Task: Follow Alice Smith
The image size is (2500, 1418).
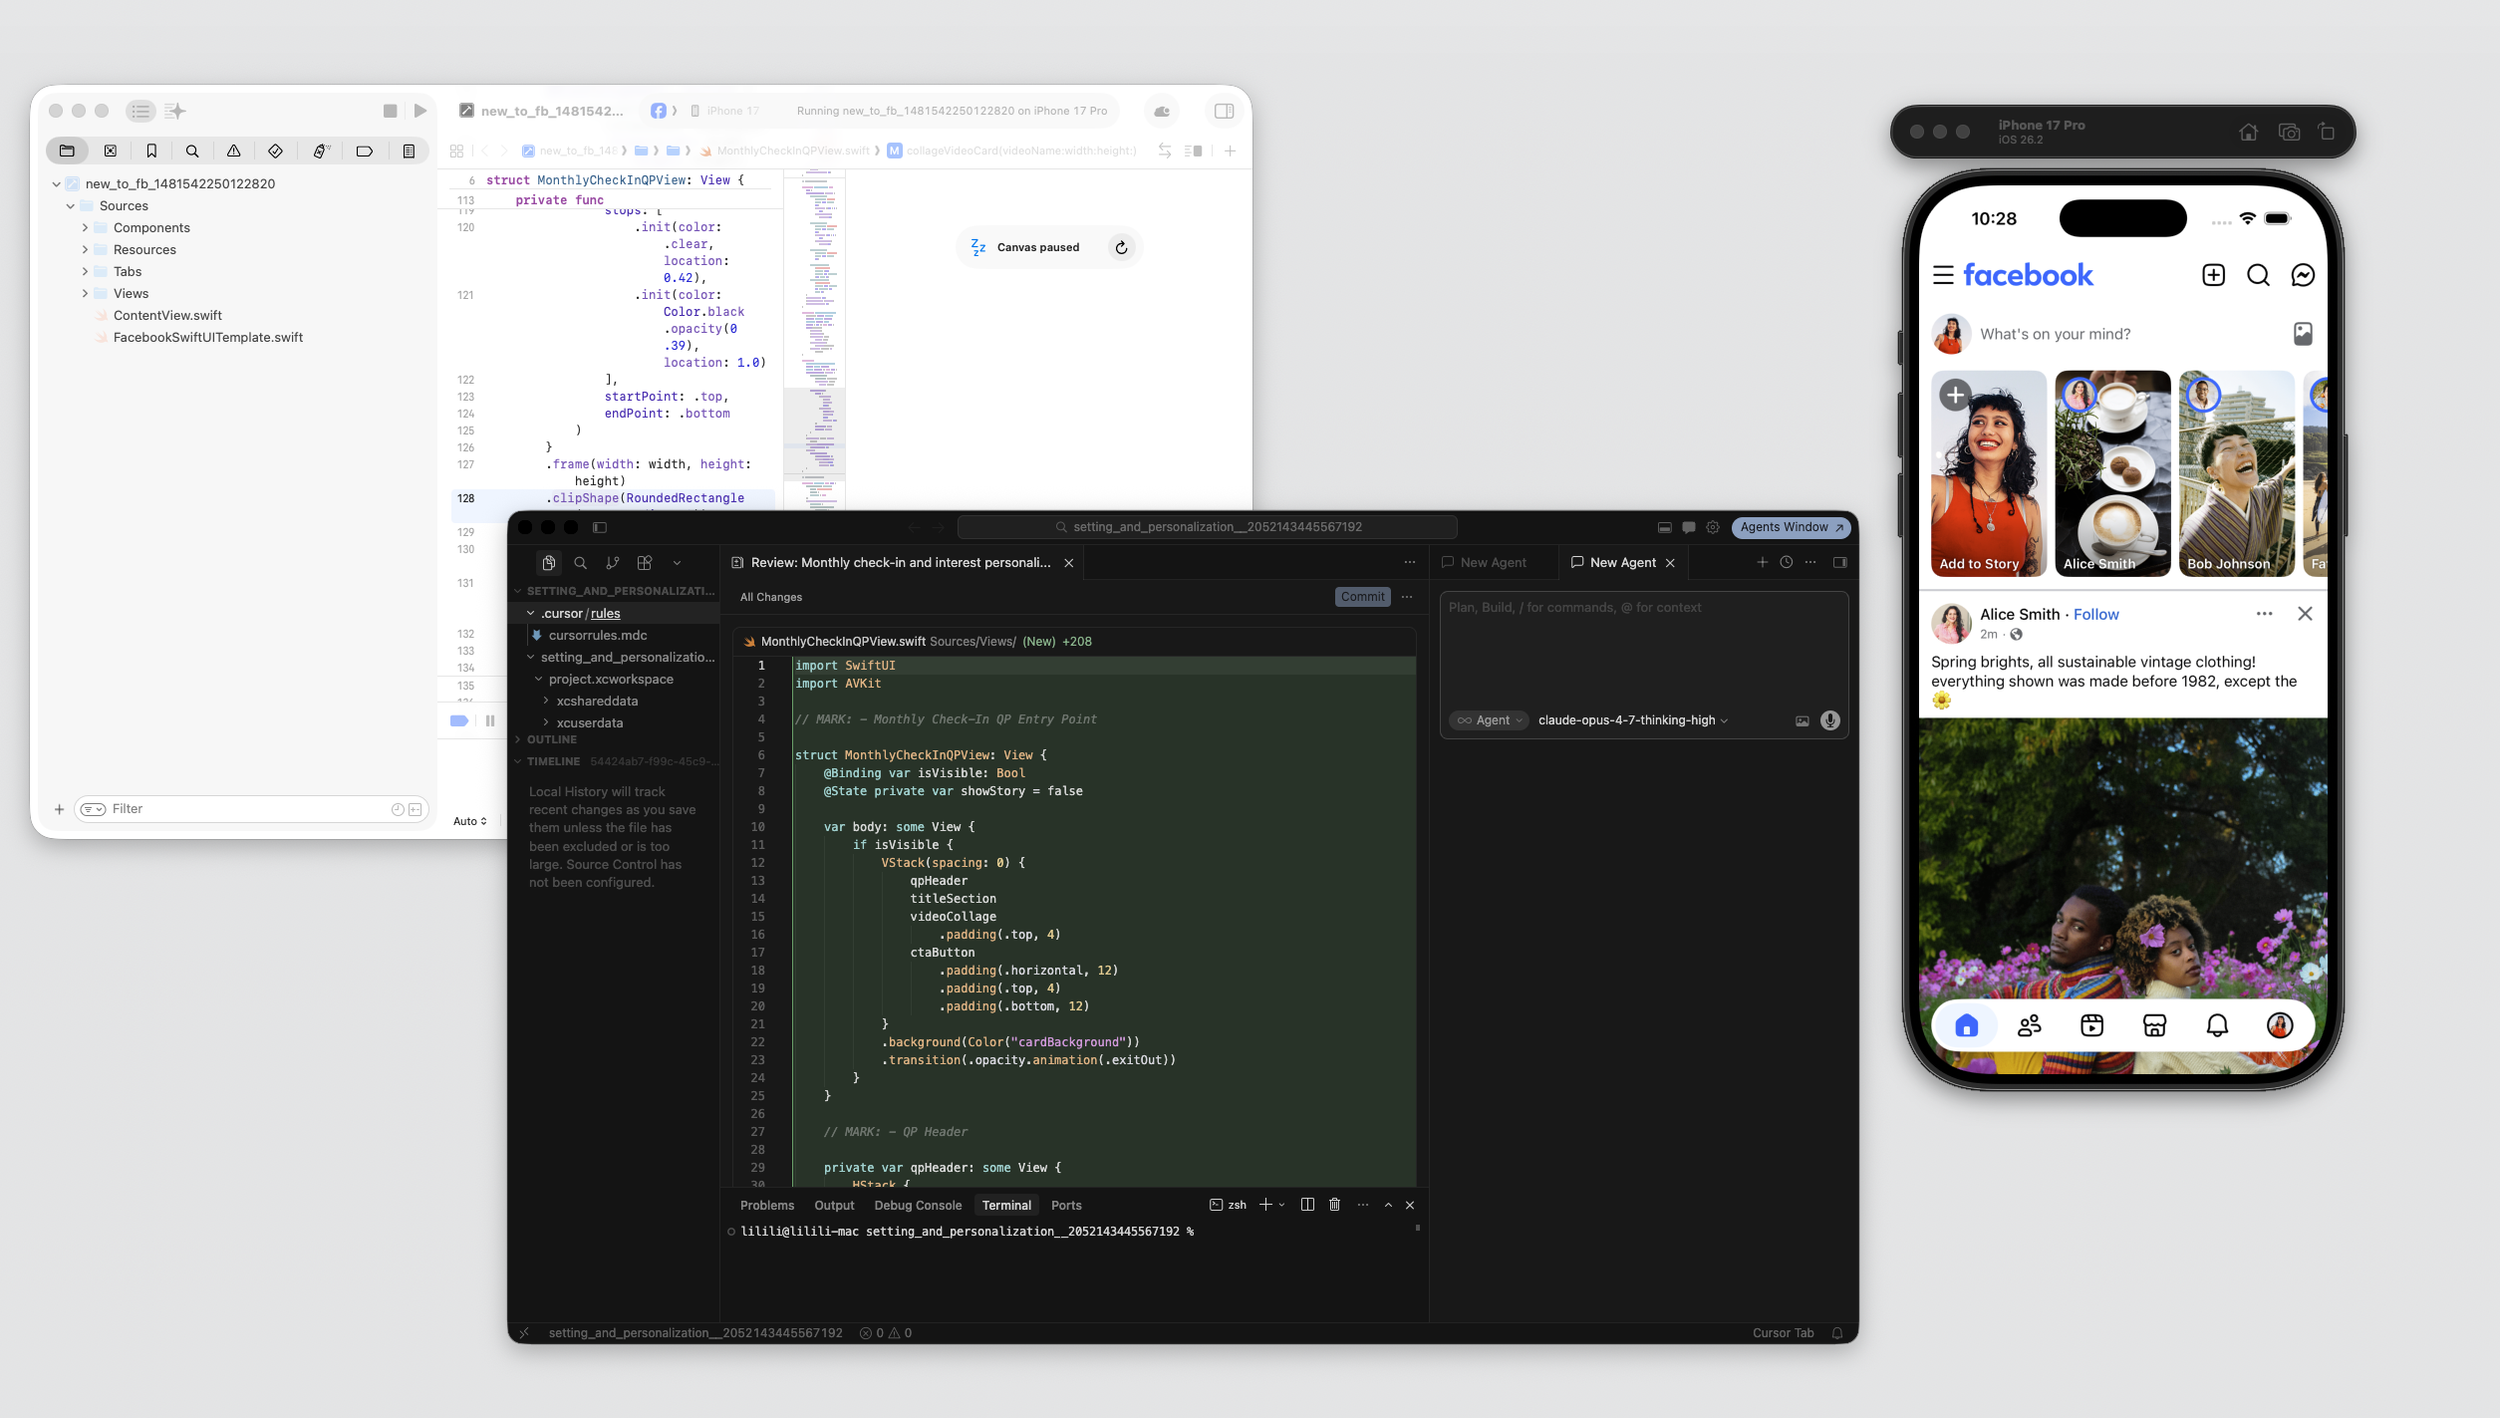Action: [2096, 615]
